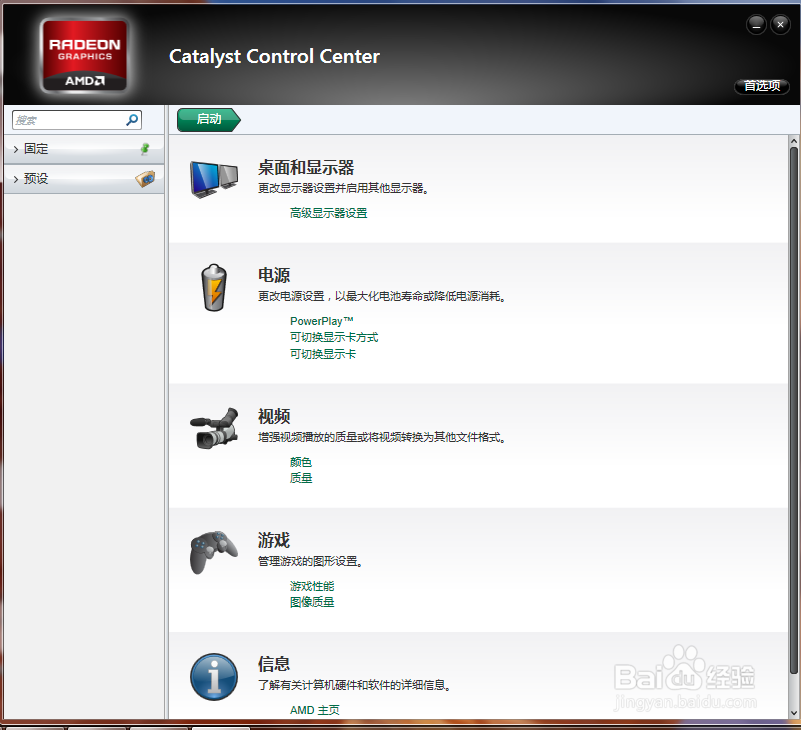
Task: Open the 首选项 preferences menu
Action: click(x=762, y=86)
